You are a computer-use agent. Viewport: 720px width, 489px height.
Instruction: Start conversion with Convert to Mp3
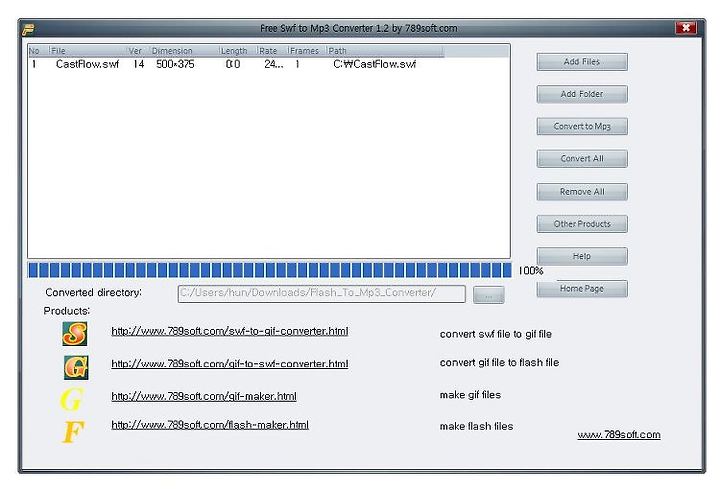[x=582, y=126]
